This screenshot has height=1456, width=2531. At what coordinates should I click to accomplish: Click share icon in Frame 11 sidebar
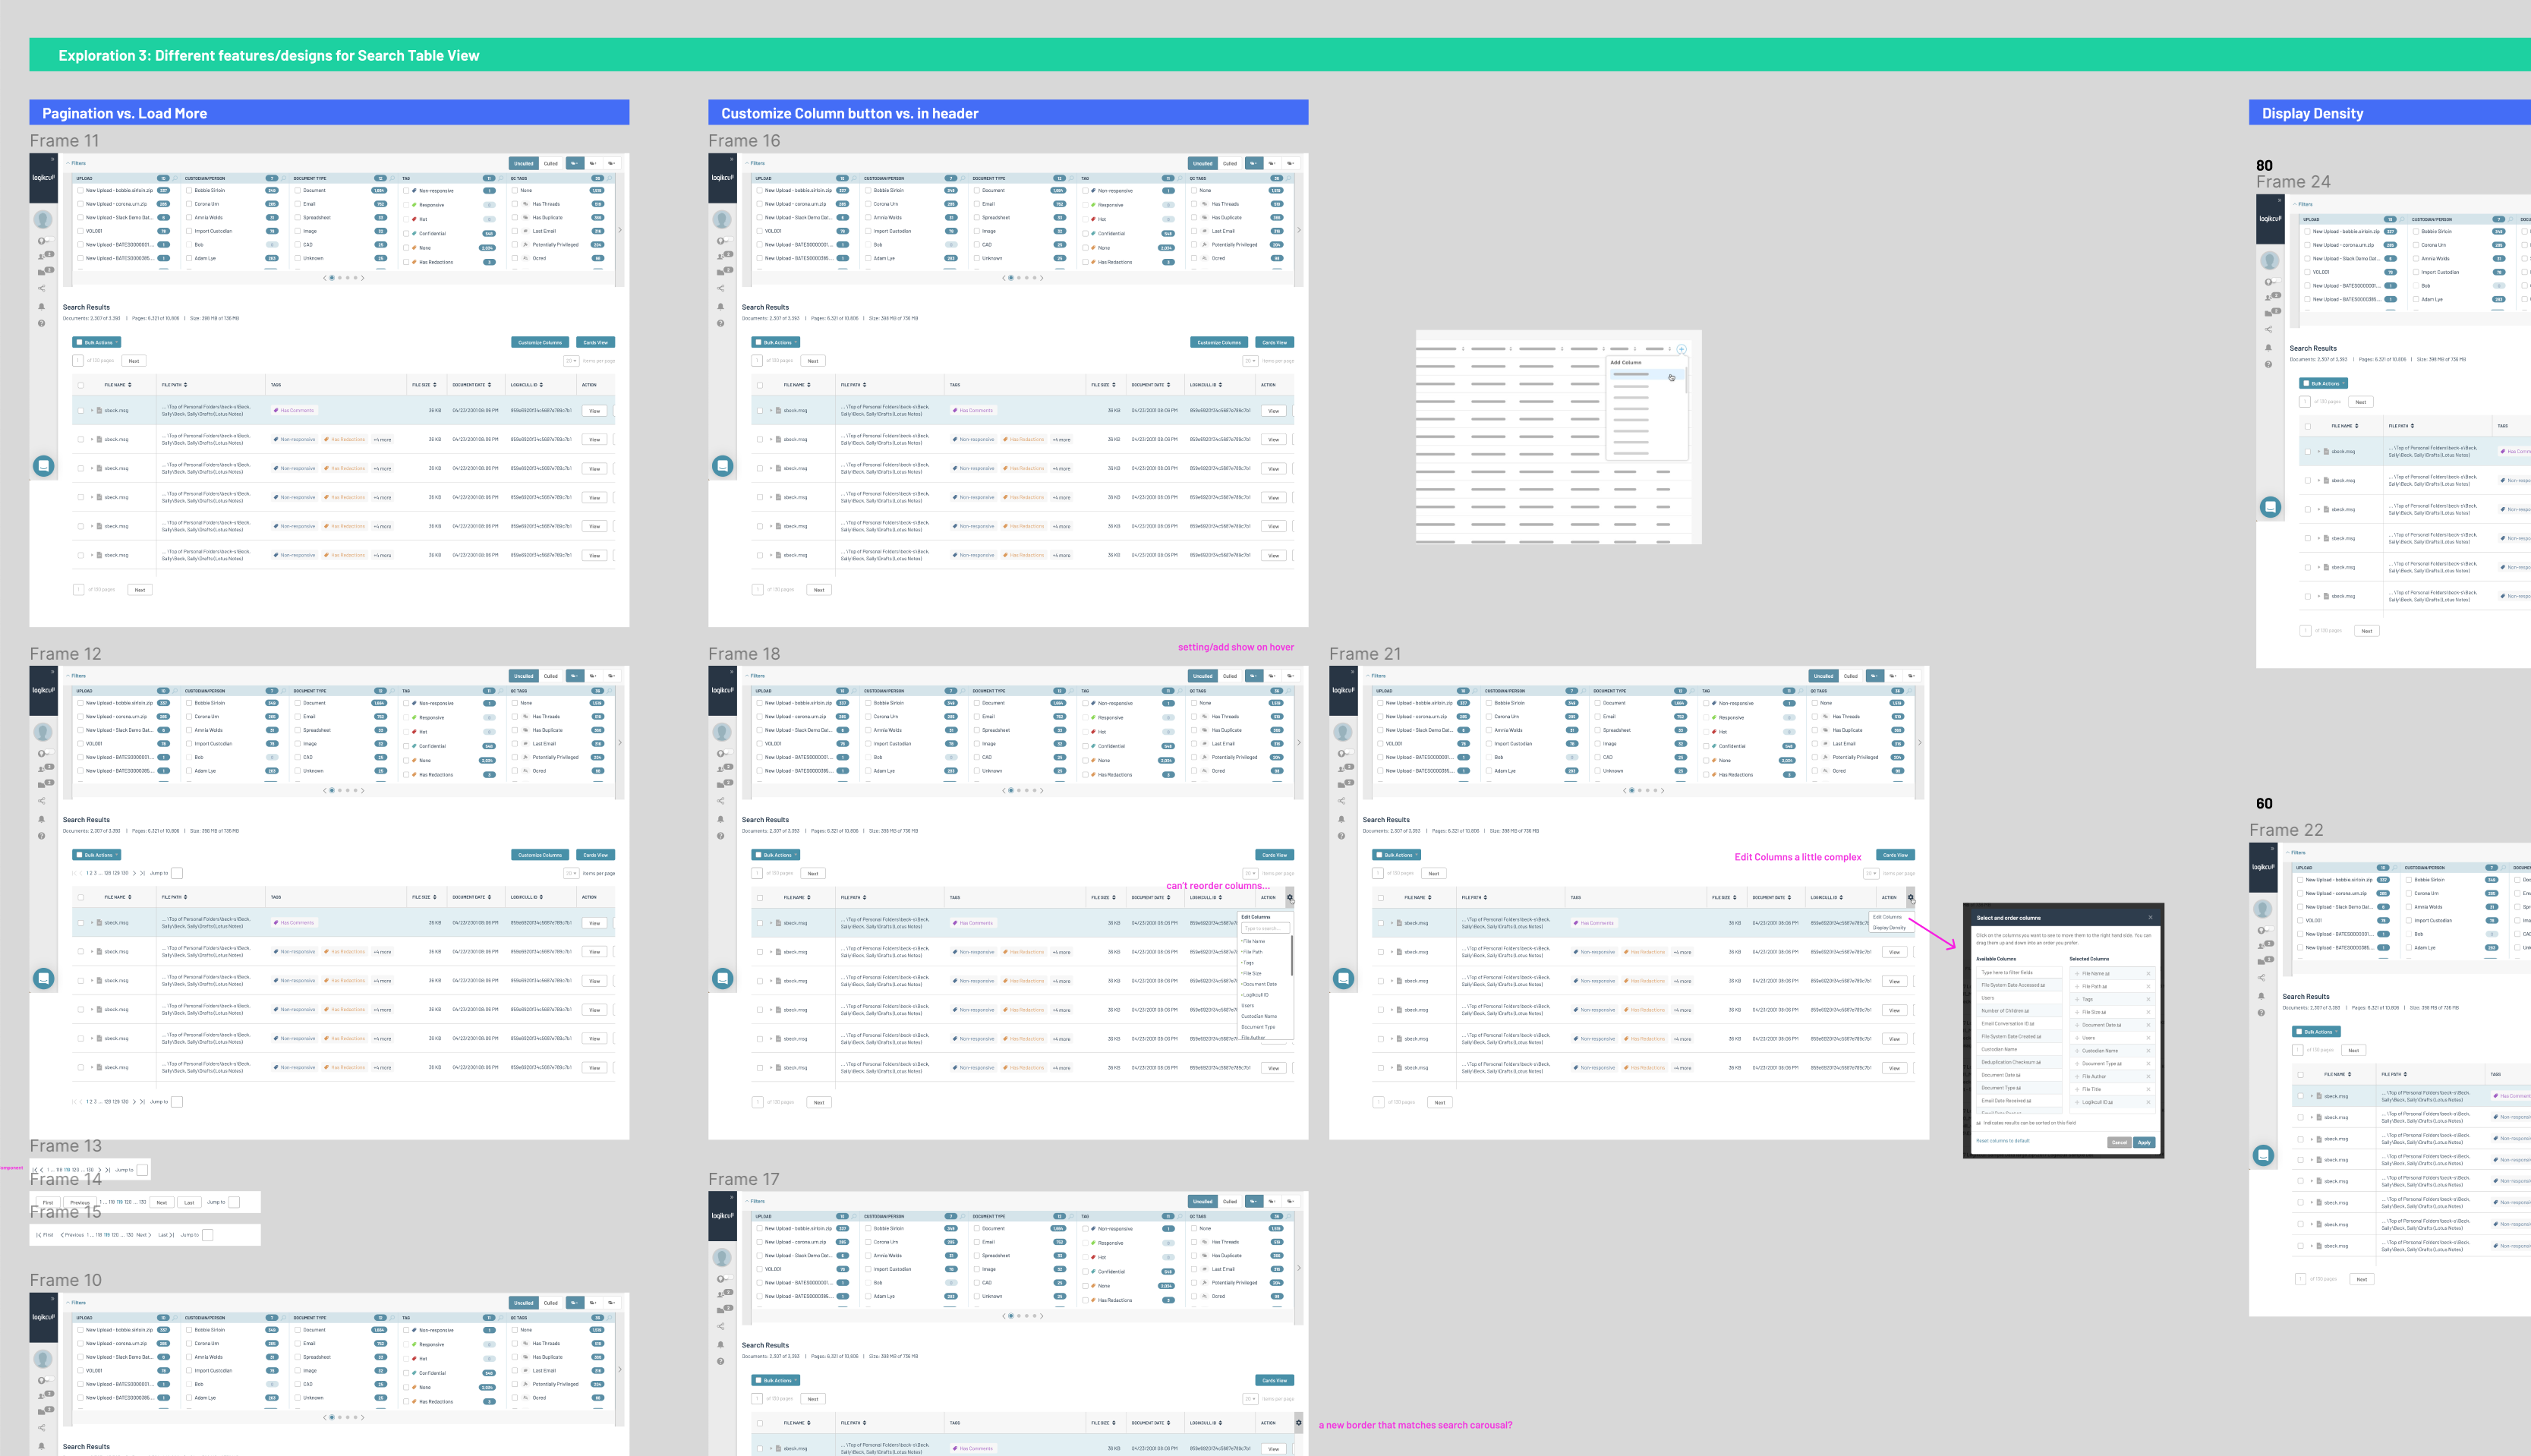point(41,288)
